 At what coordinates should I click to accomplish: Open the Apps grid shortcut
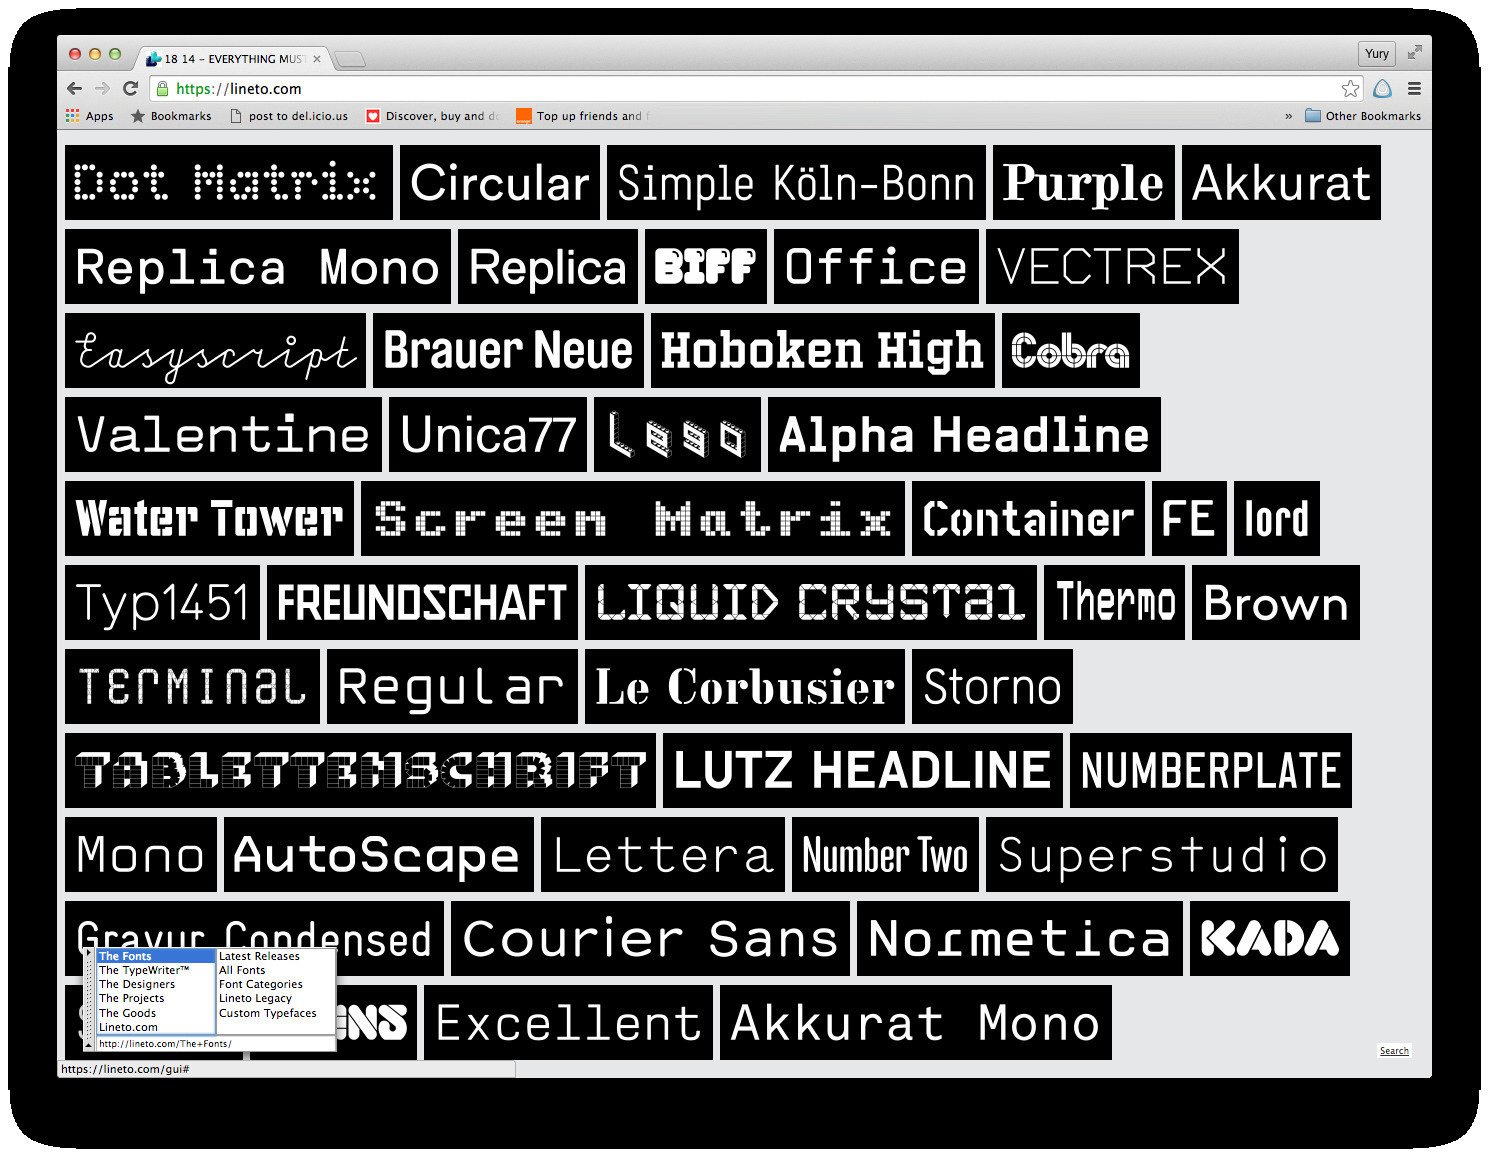point(90,116)
